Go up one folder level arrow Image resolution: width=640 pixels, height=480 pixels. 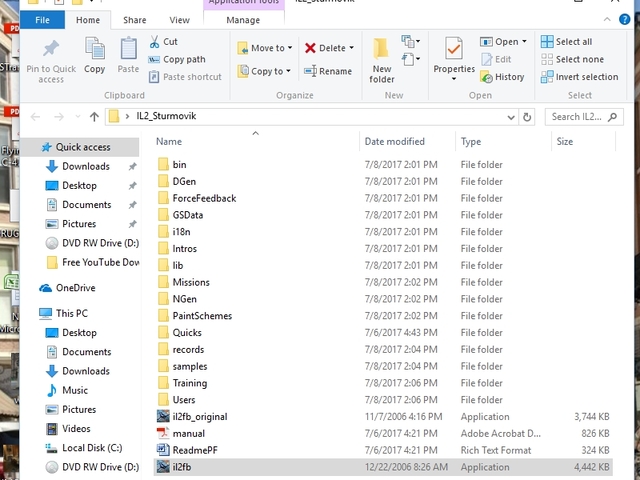94,117
